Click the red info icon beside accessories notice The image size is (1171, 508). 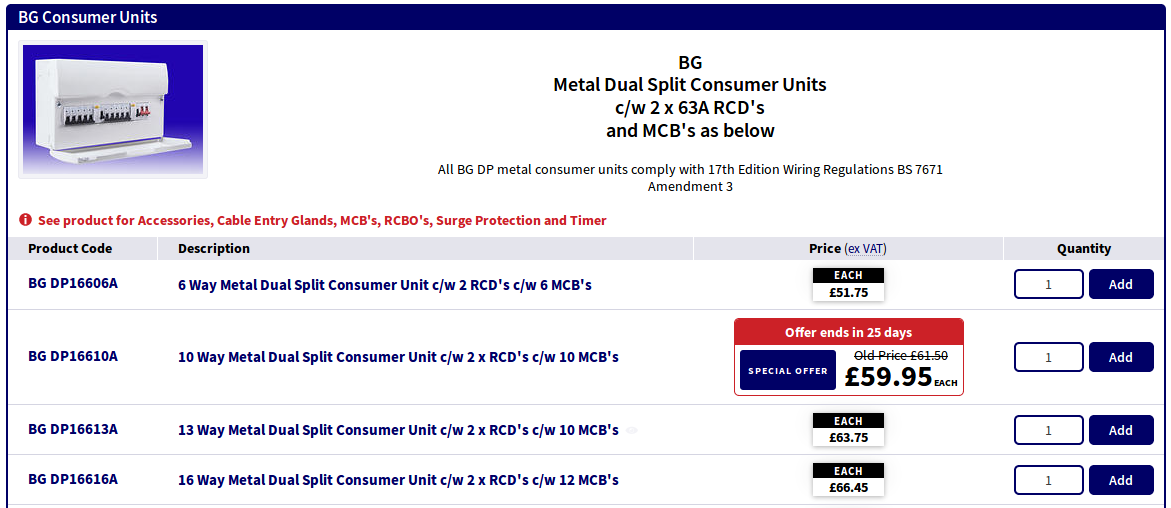[25, 220]
